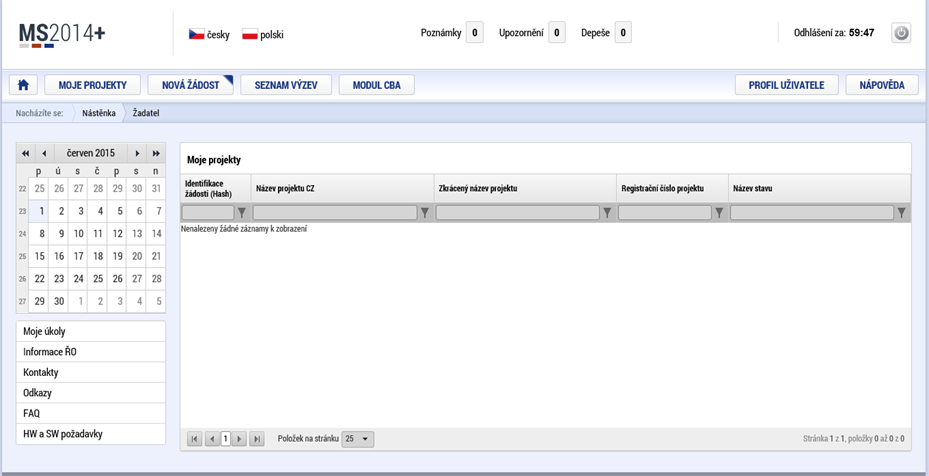Click the logout power icon
The height and width of the screenshot is (476, 929).
(901, 33)
